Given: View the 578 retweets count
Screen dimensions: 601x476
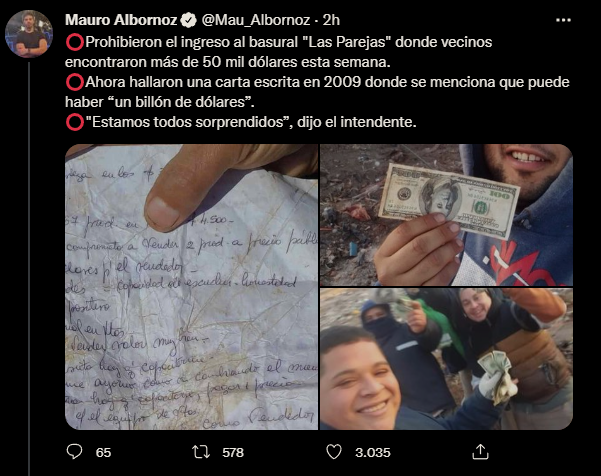Looking at the screenshot, I should [x=233, y=453].
